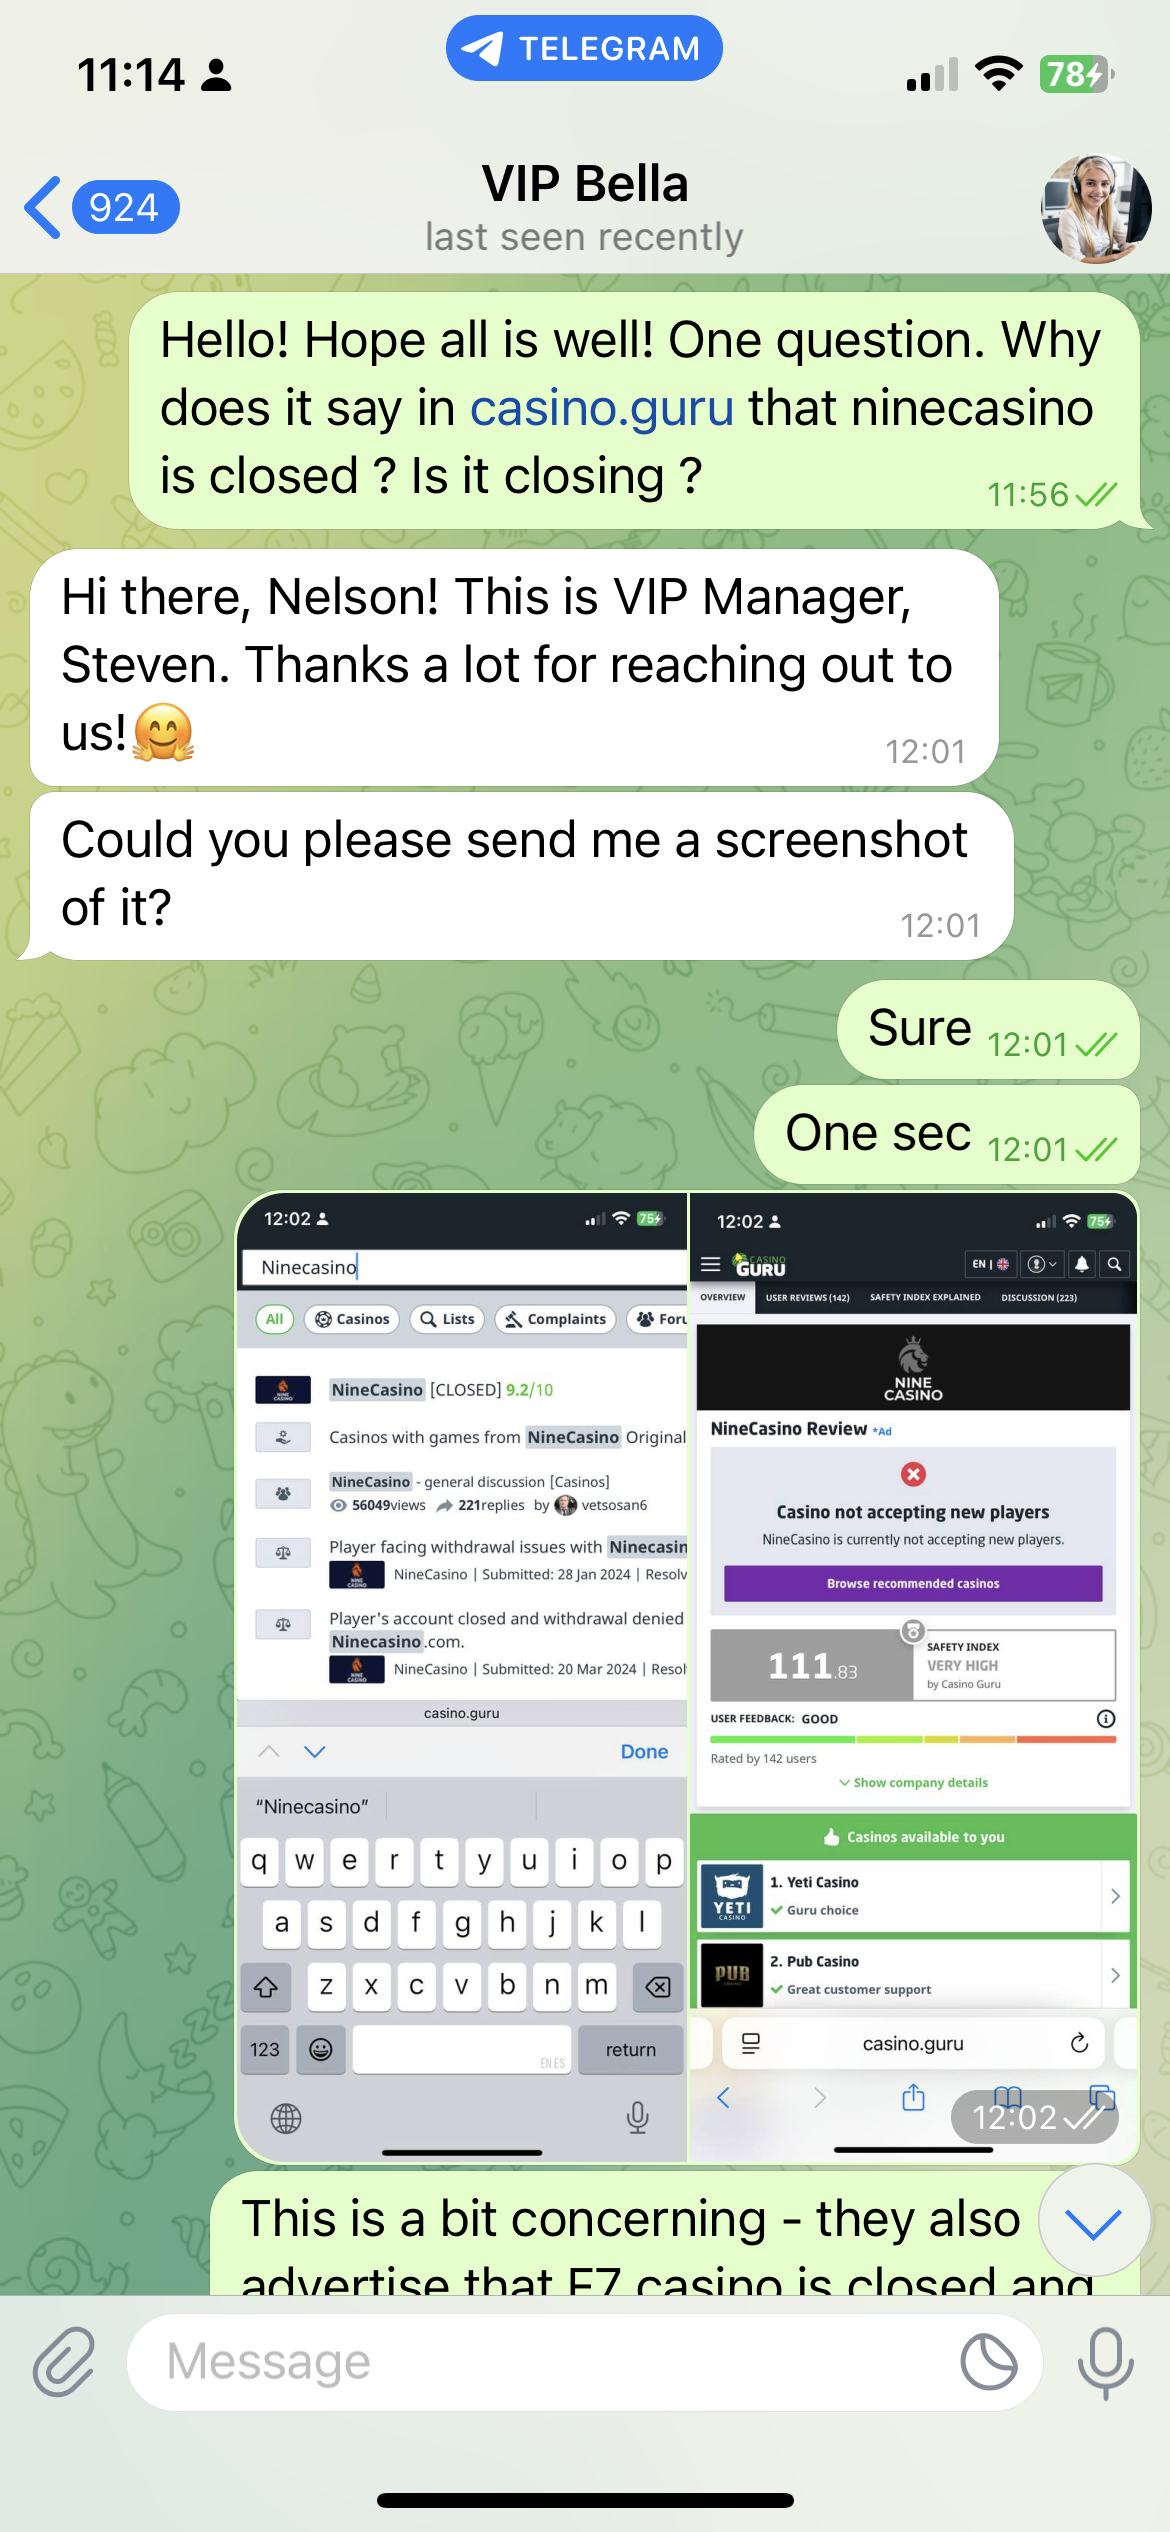The width and height of the screenshot is (1170, 2532).
Task: Open VIP Bella chat title header
Action: [585, 208]
